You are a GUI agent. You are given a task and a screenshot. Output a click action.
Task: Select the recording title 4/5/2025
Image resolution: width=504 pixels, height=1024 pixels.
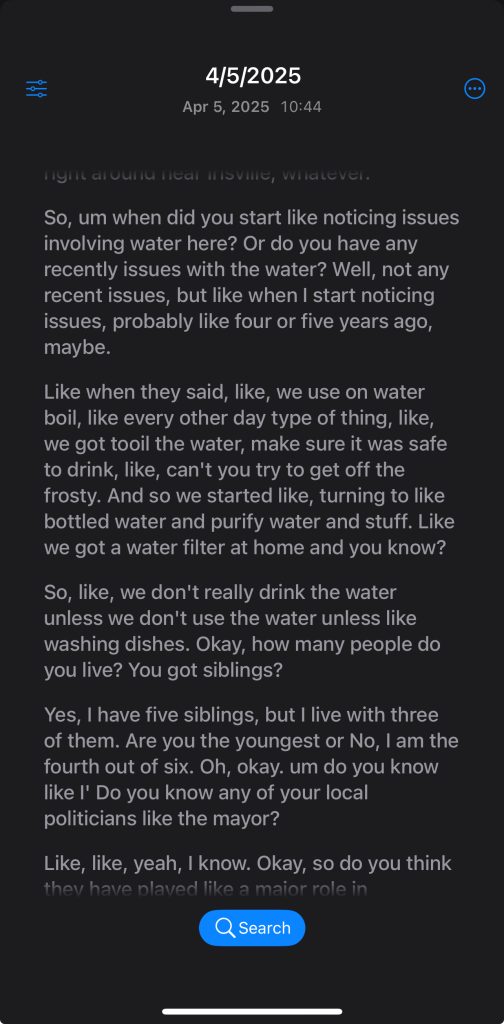pos(253,76)
